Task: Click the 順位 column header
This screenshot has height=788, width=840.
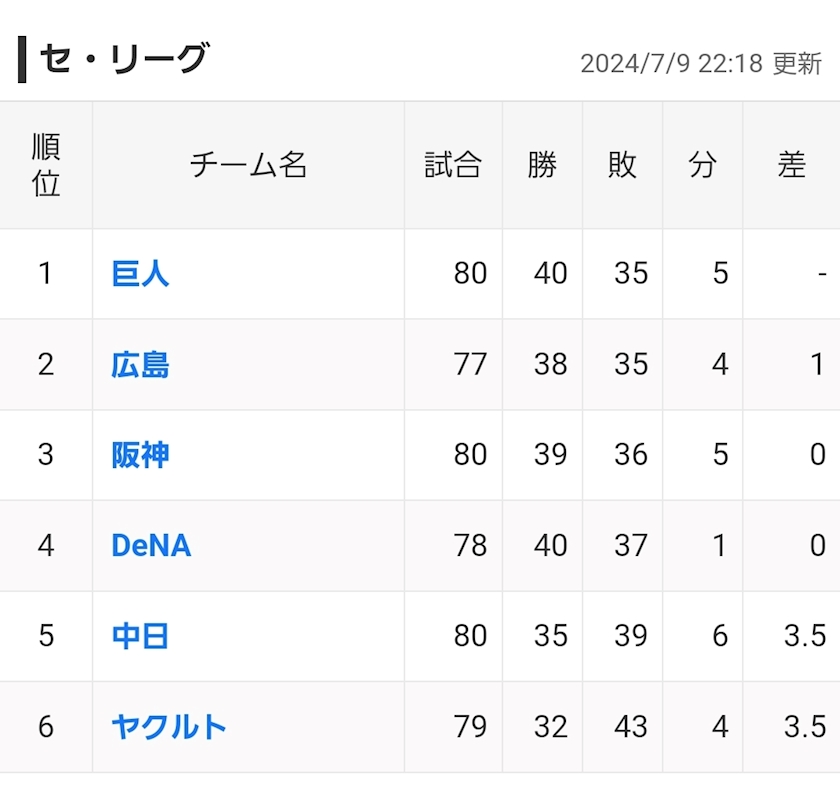Action: [46, 165]
